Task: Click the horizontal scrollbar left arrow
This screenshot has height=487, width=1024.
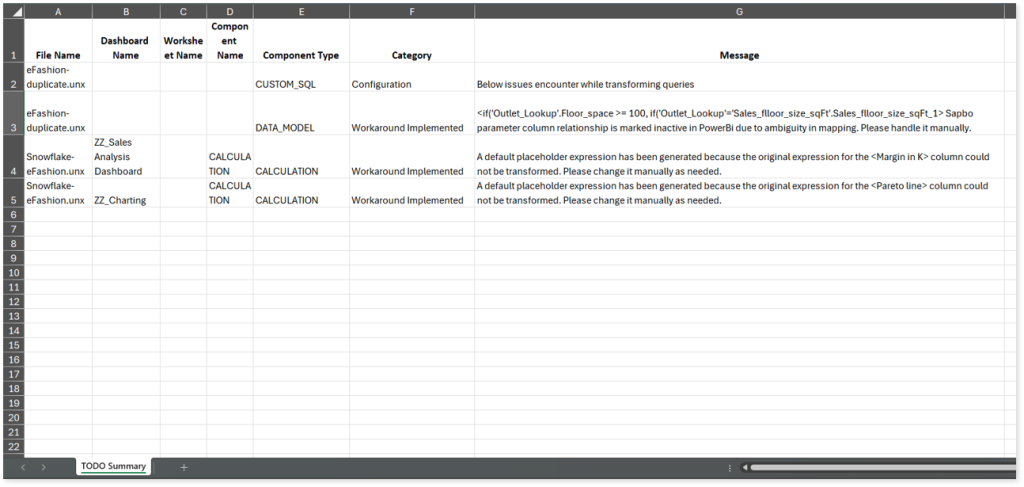Action: 744,467
